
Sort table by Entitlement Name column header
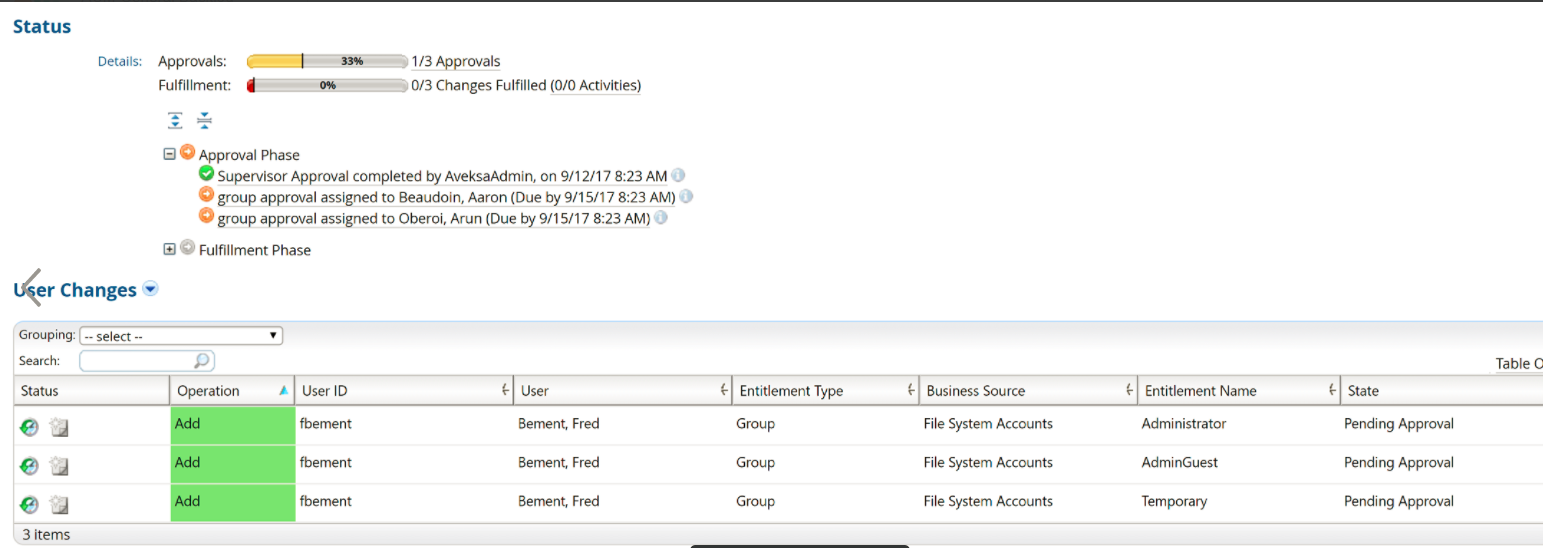point(1200,391)
